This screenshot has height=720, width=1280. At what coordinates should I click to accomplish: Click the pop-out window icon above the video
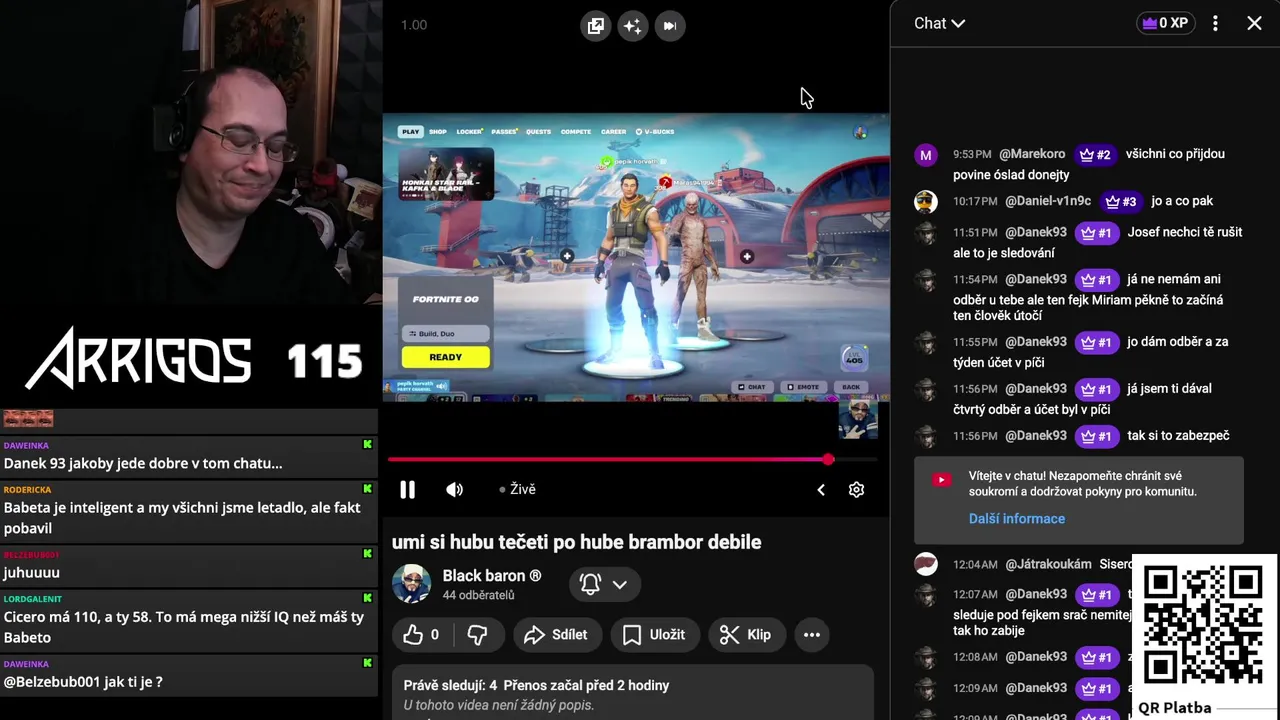[596, 26]
